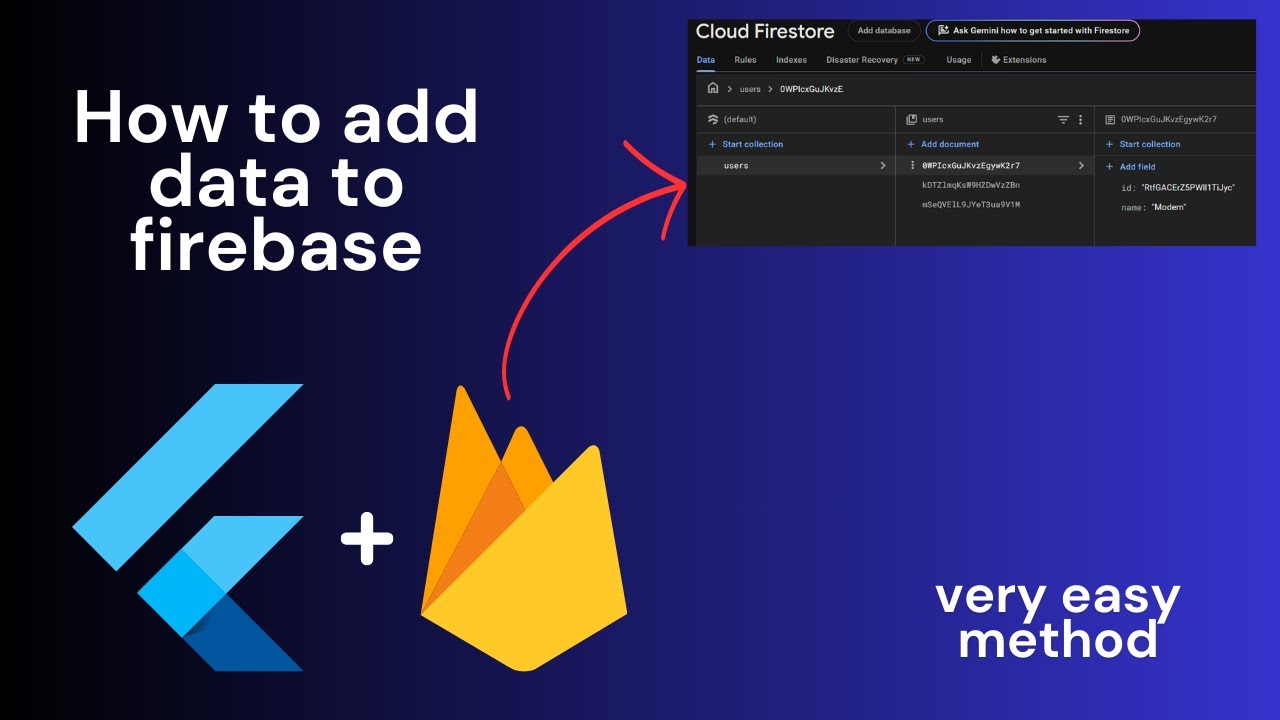This screenshot has width=1280, height=720.
Task: Click Add document in users column
Action: pos(943,144)
